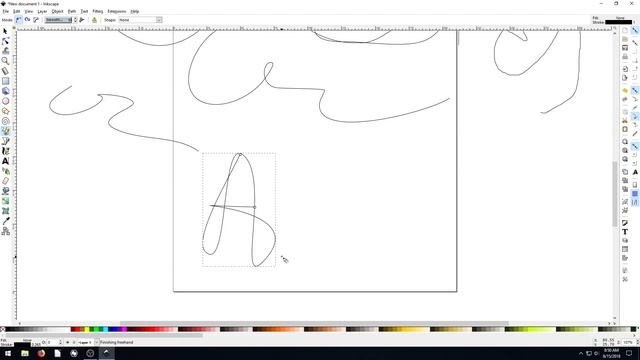The height and width of the screenshot is (360, 640).
Task: Select the Ellipse tool
Action: pyautogui.click(x=5, y=101)
